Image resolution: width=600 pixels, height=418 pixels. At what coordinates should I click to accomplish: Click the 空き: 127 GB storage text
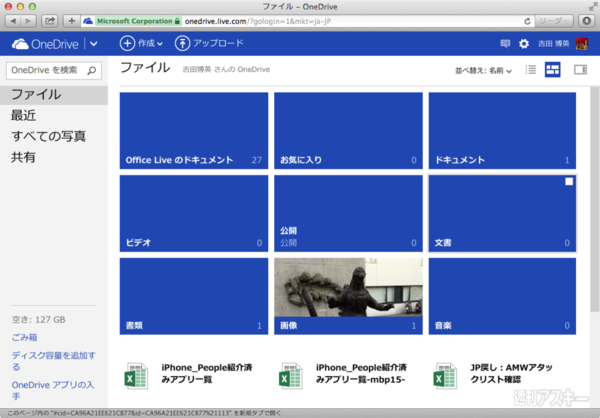pyautogui.click(x=38, y=320)
